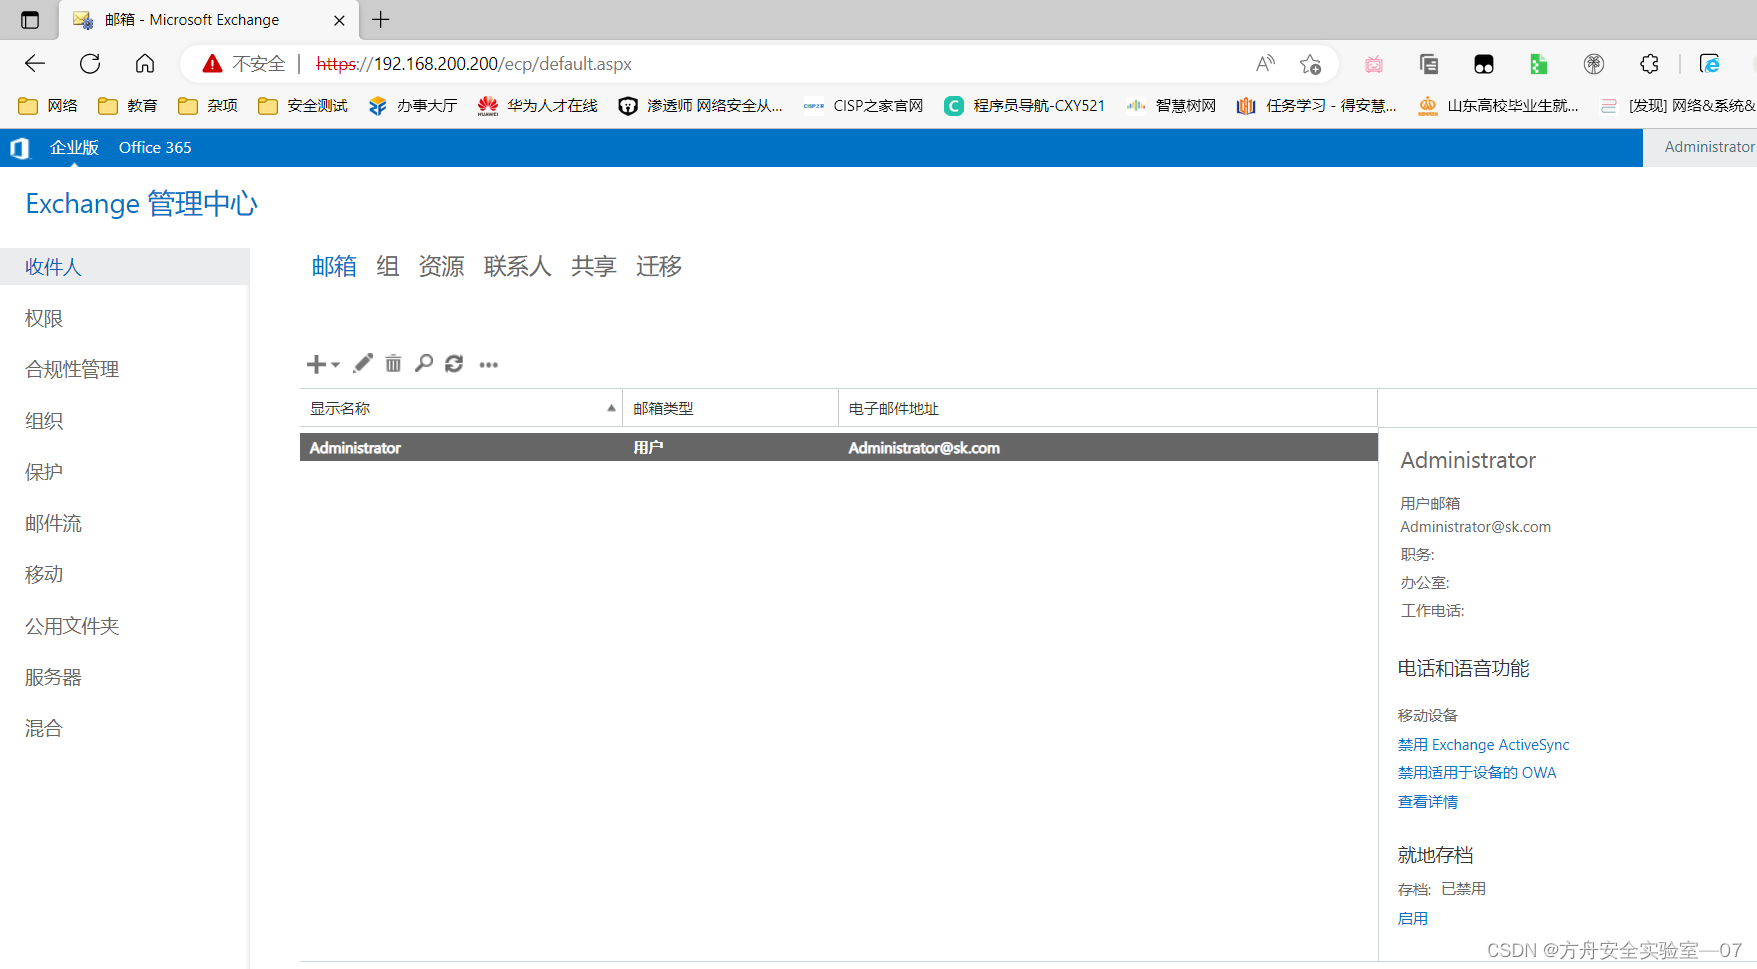Add page to favorites star icon
This screenshot has width=1757, height=969.
coord(1310,64)
